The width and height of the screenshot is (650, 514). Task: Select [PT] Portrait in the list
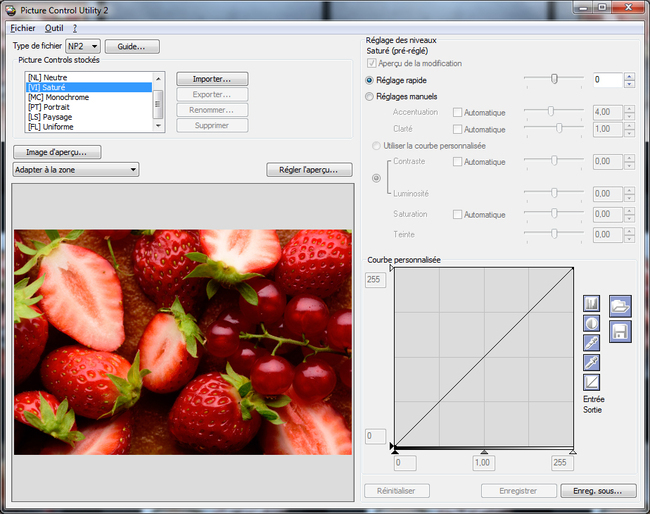(89, 107)
